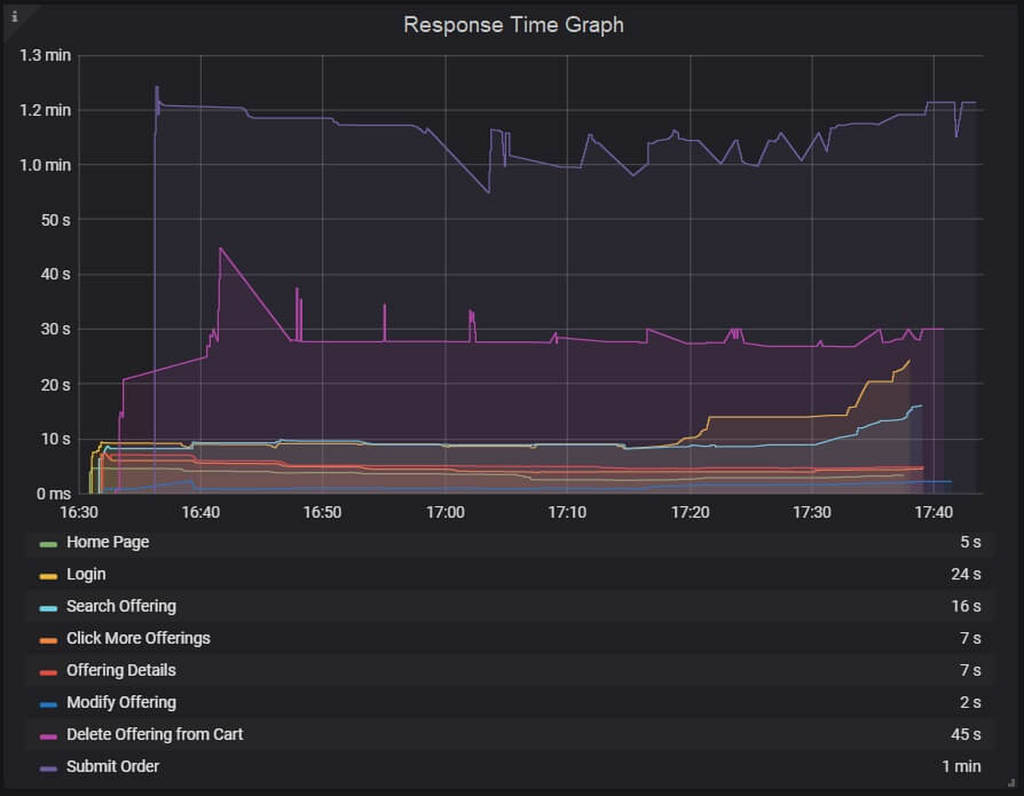Click the Click More Offerings legend label

138,638
